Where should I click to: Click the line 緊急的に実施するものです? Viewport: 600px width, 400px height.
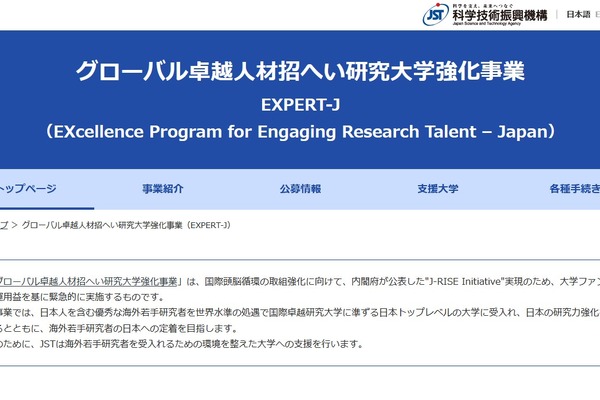click(x=82, y=297)
